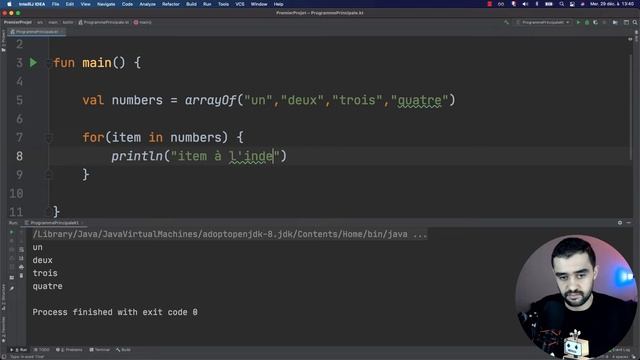Screen dimensions: 640x360
Task: Clear console output with the trash icon
Action: pos(21,276)
